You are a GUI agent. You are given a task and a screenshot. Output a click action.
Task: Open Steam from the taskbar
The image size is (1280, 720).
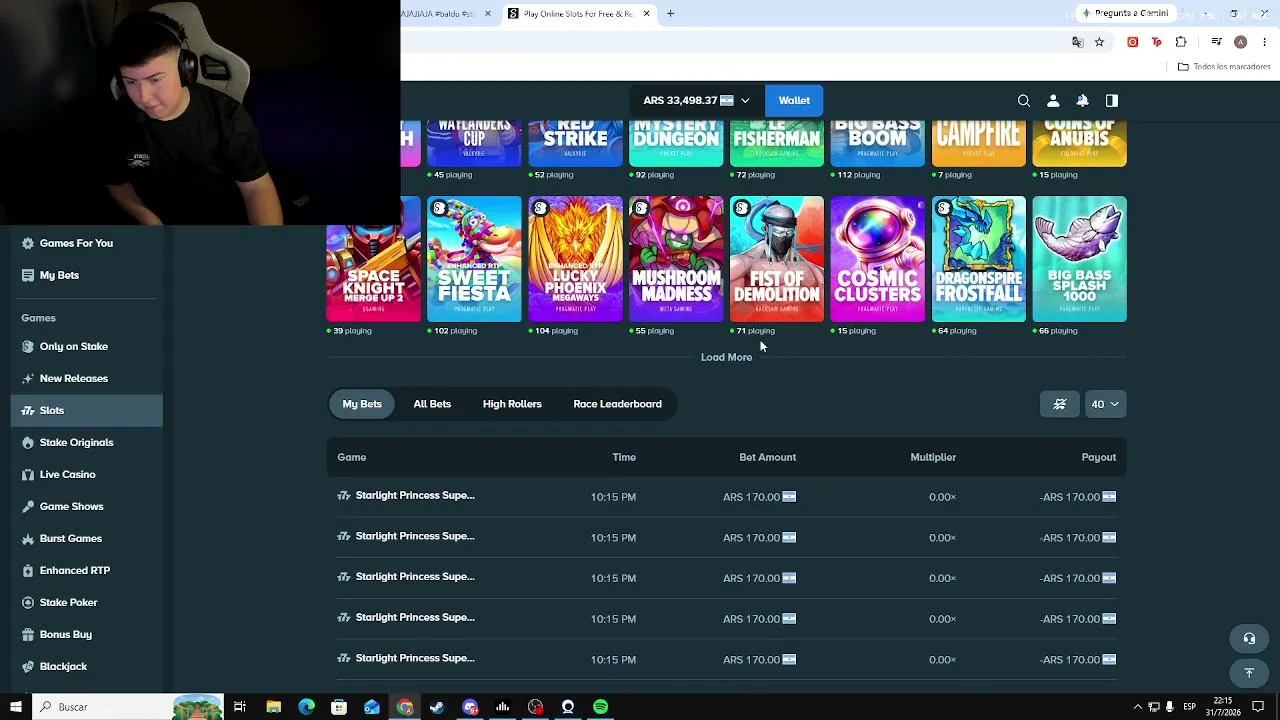click(437, 707)
